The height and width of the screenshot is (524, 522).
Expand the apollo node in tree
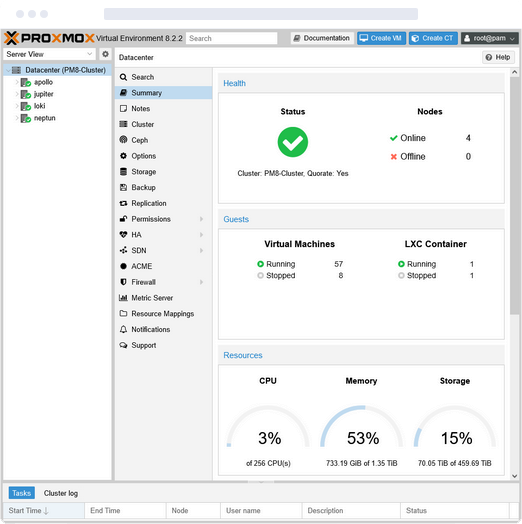point(17,82)
